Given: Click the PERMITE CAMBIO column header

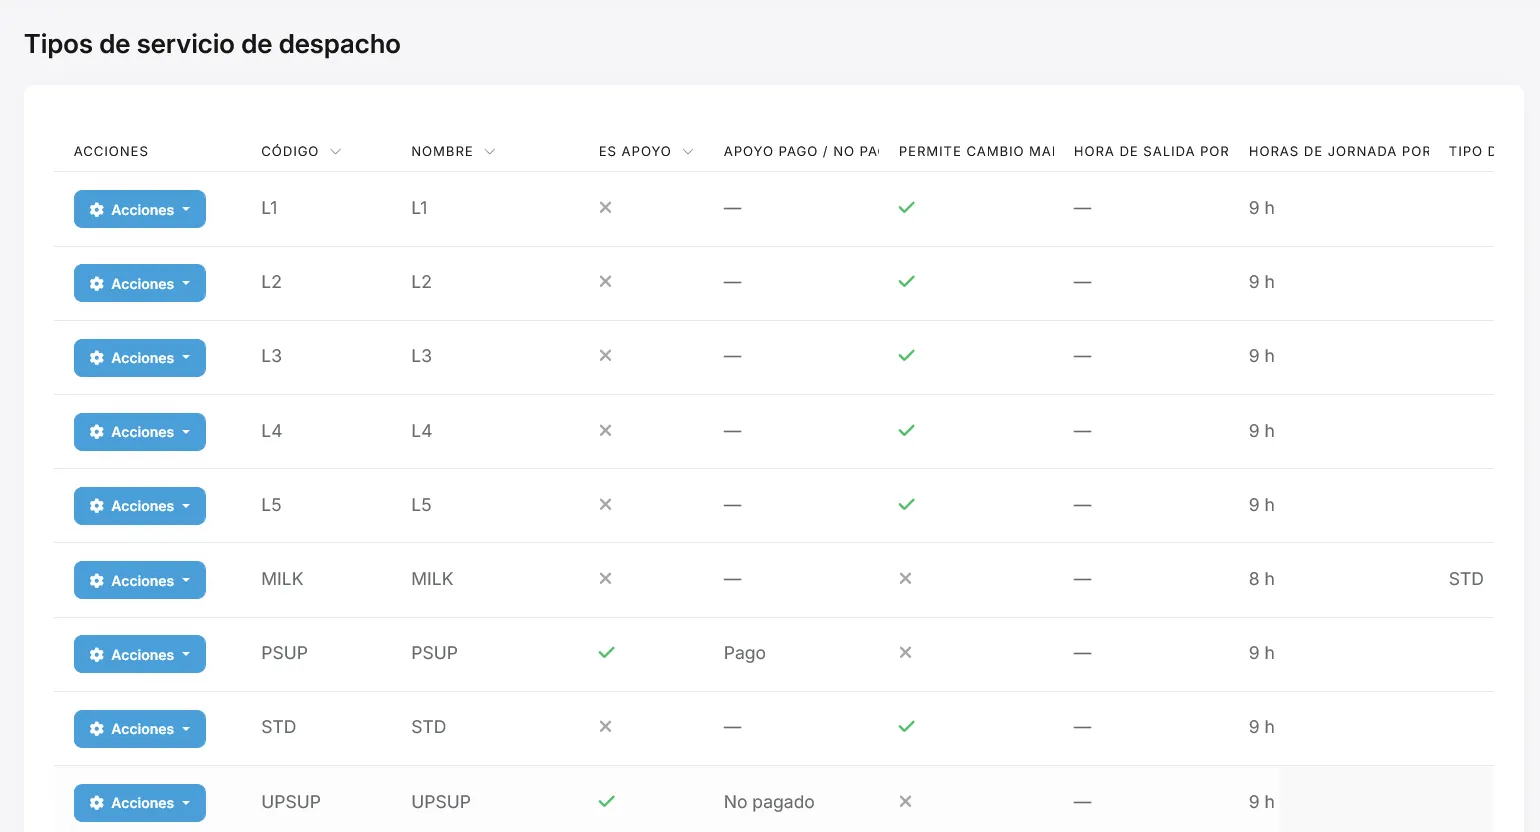Looking at the screenshot, I should coord(977,151).
